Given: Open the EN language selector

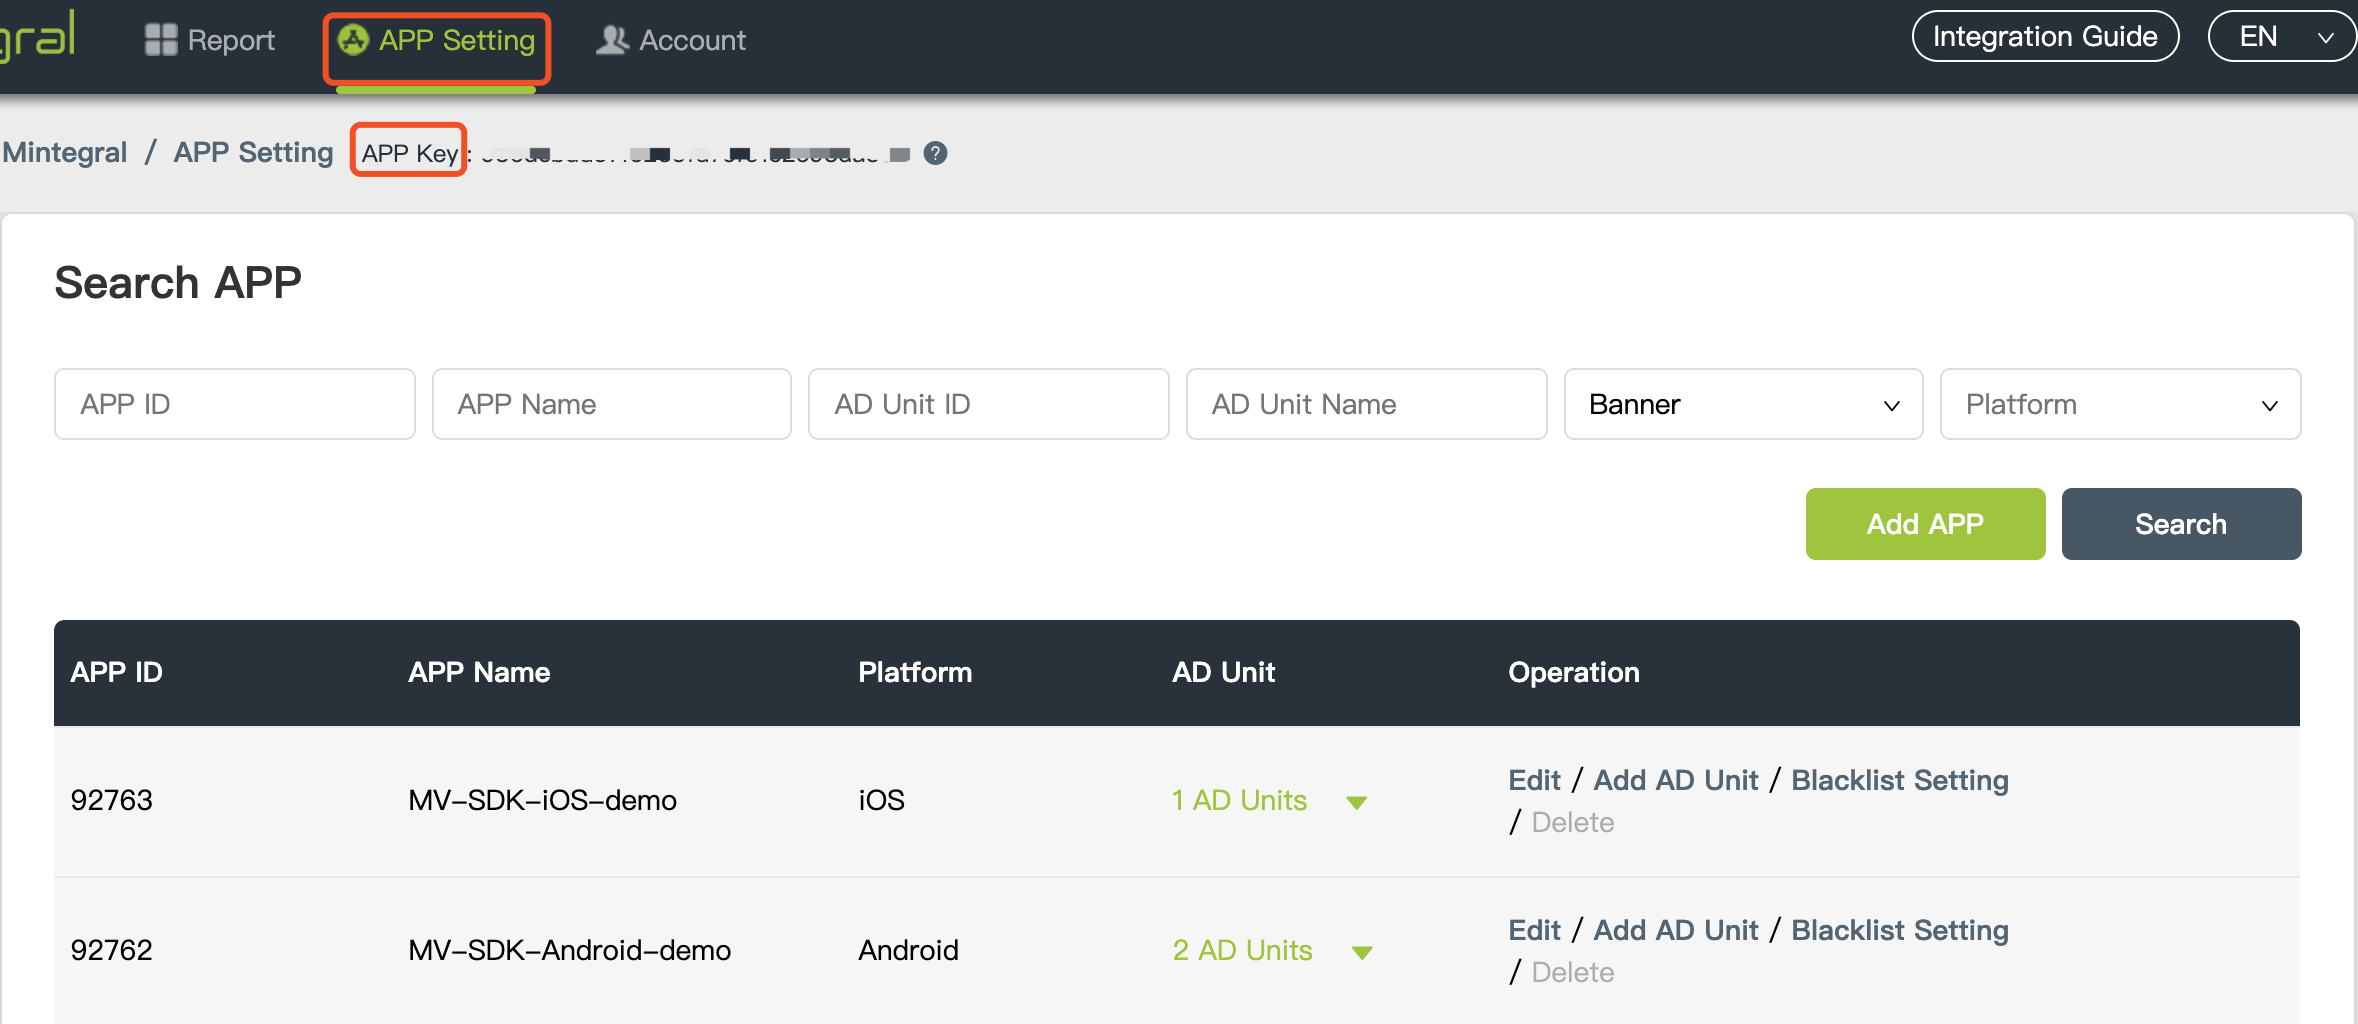Looking at the screenshot, I should click(x=2282, y=37).
